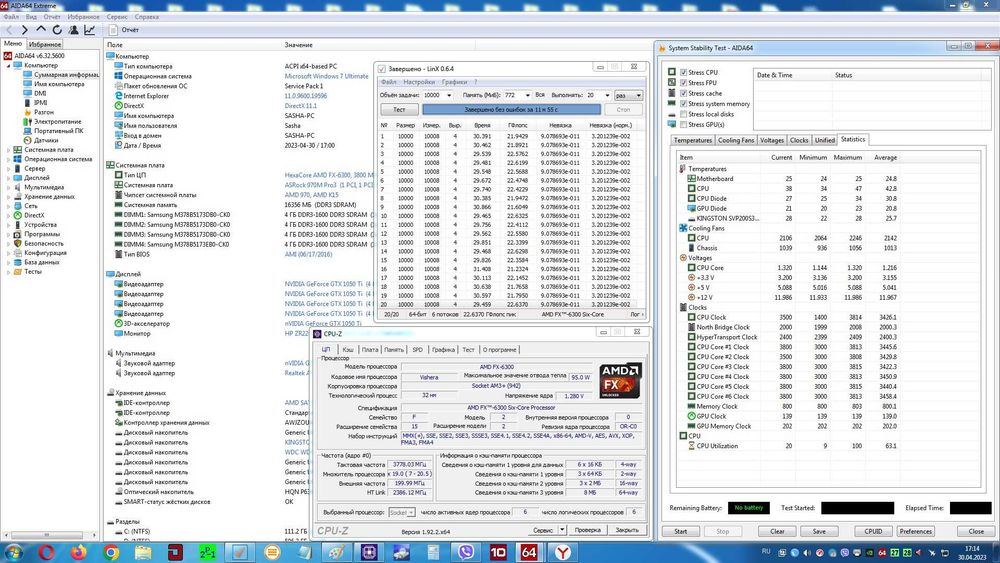Switch to Память tab in CPU-Z

[x=393, y=349]
